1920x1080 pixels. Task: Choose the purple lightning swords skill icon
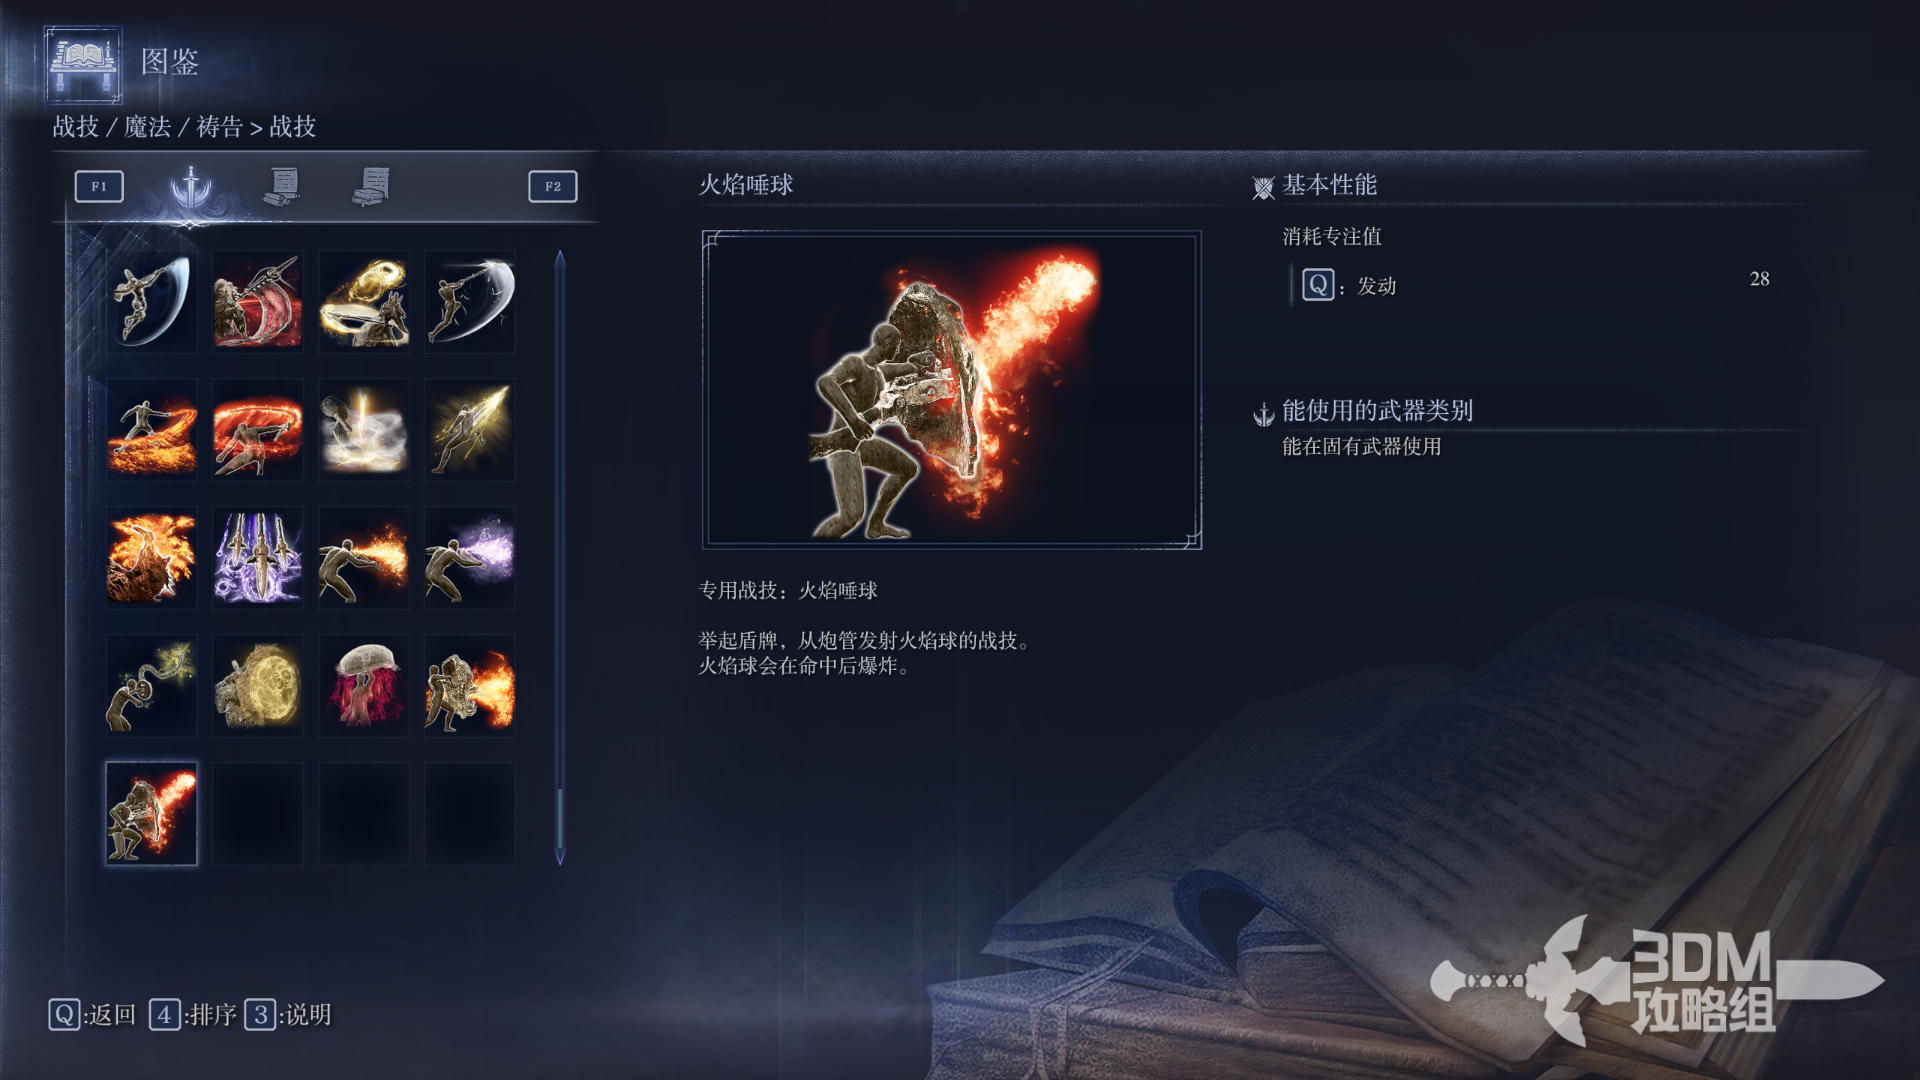click(258, 557)
